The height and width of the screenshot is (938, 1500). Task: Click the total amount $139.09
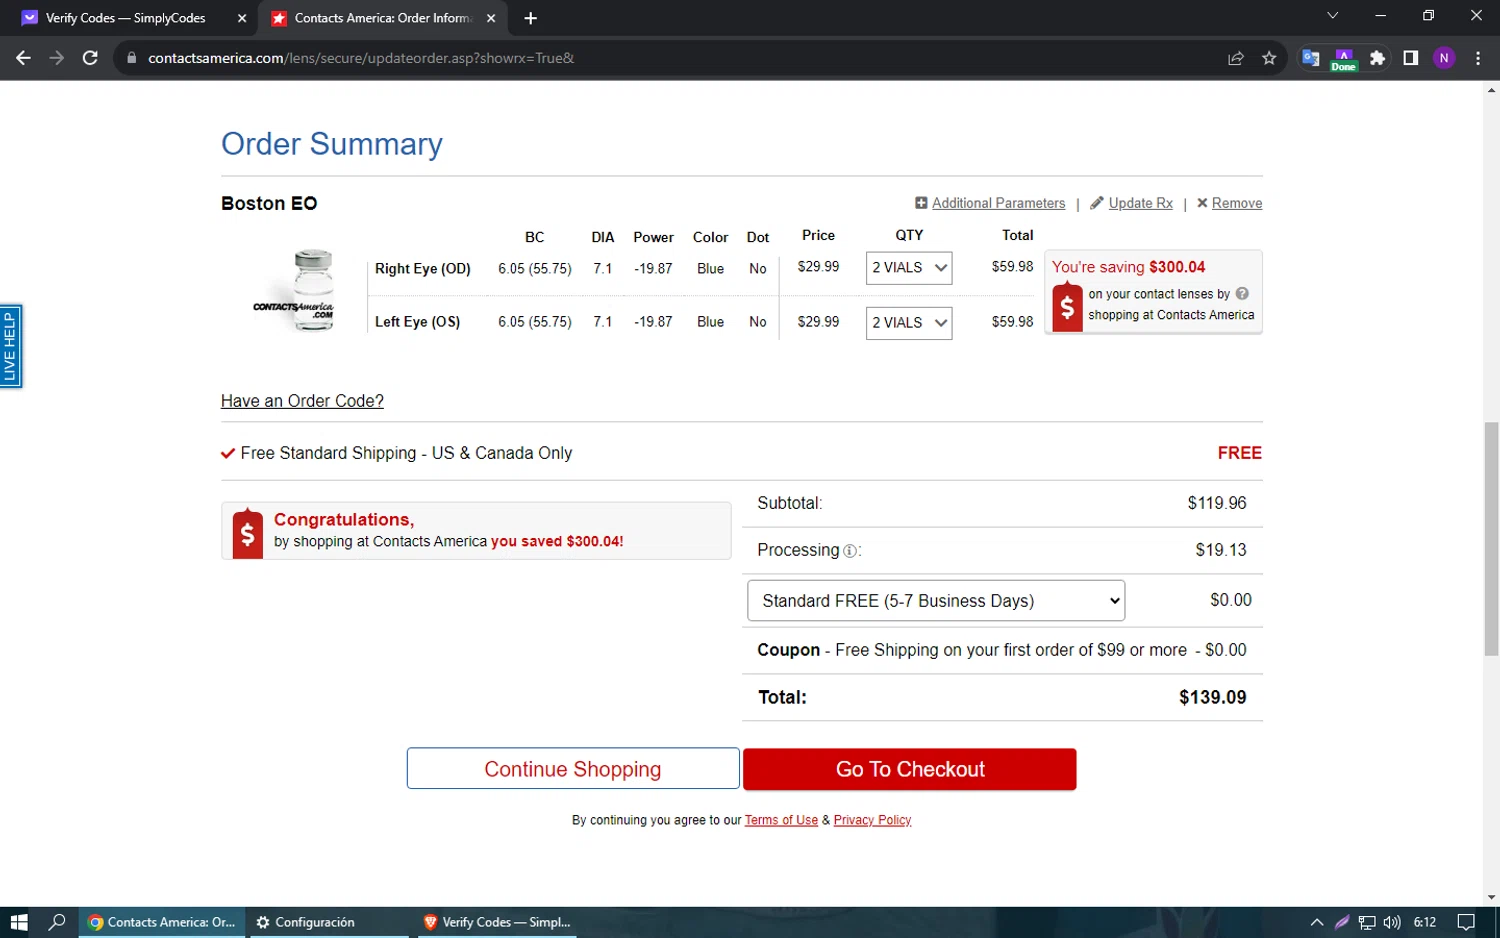coord(1212,697)
